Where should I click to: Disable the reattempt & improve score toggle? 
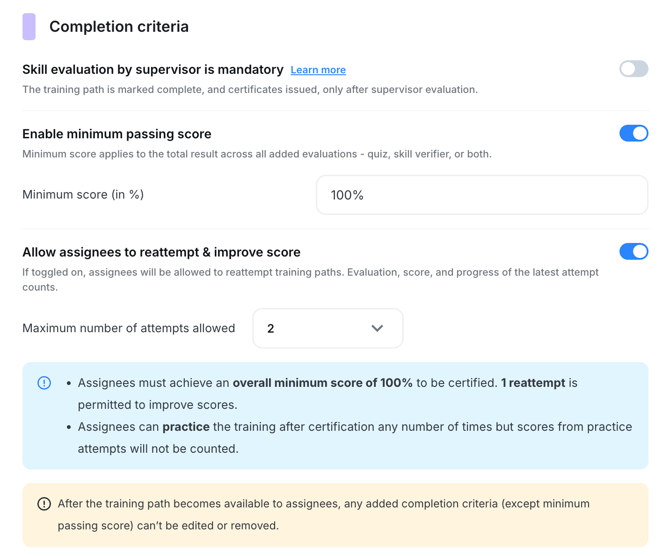click(x=633, y=251)
